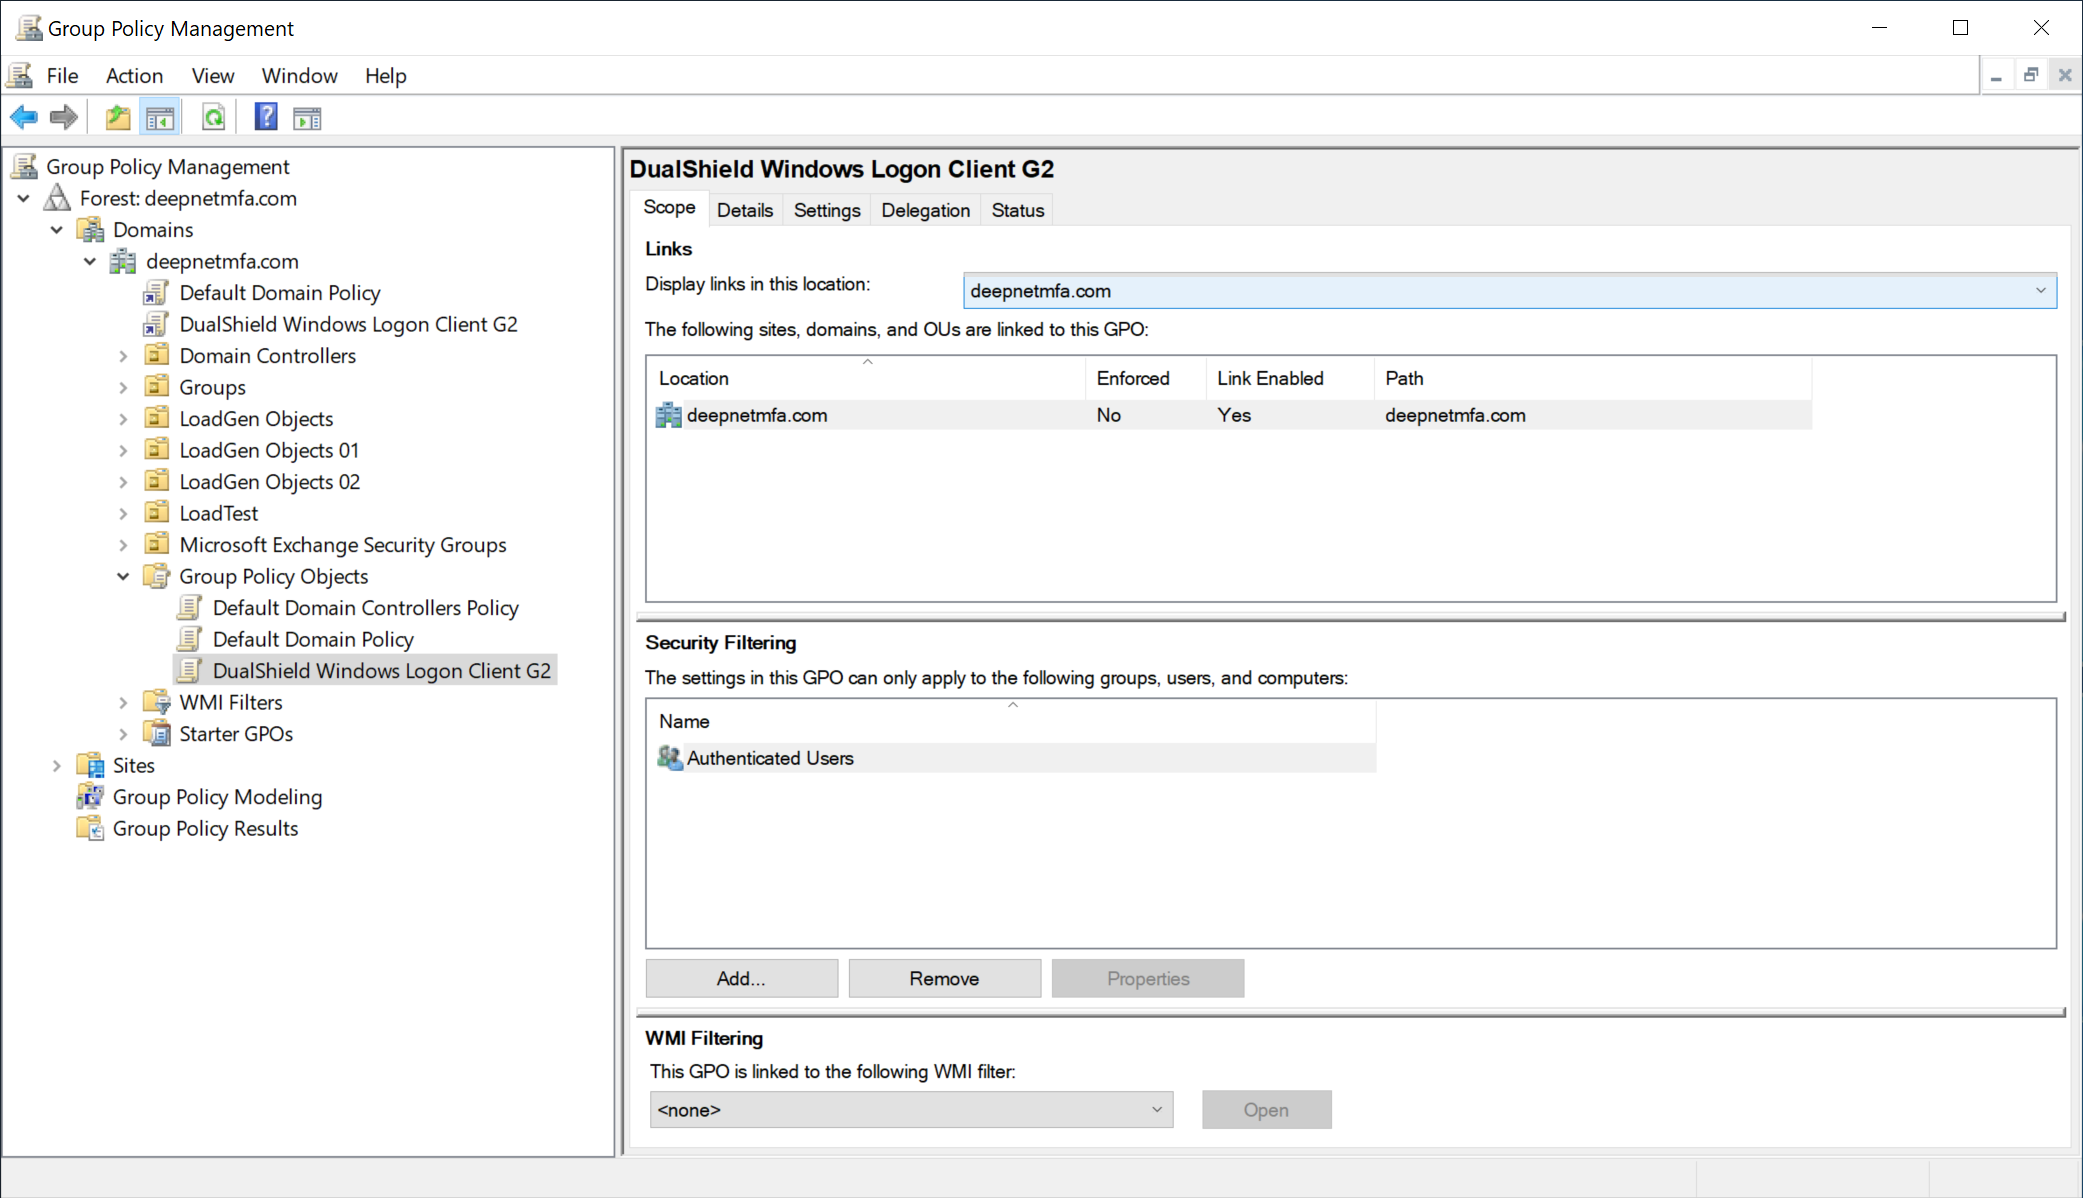Screen dimensions: 2083x1198
Task: Collapse the Group Policy Objects node
Action: click(x=123, y=577)
